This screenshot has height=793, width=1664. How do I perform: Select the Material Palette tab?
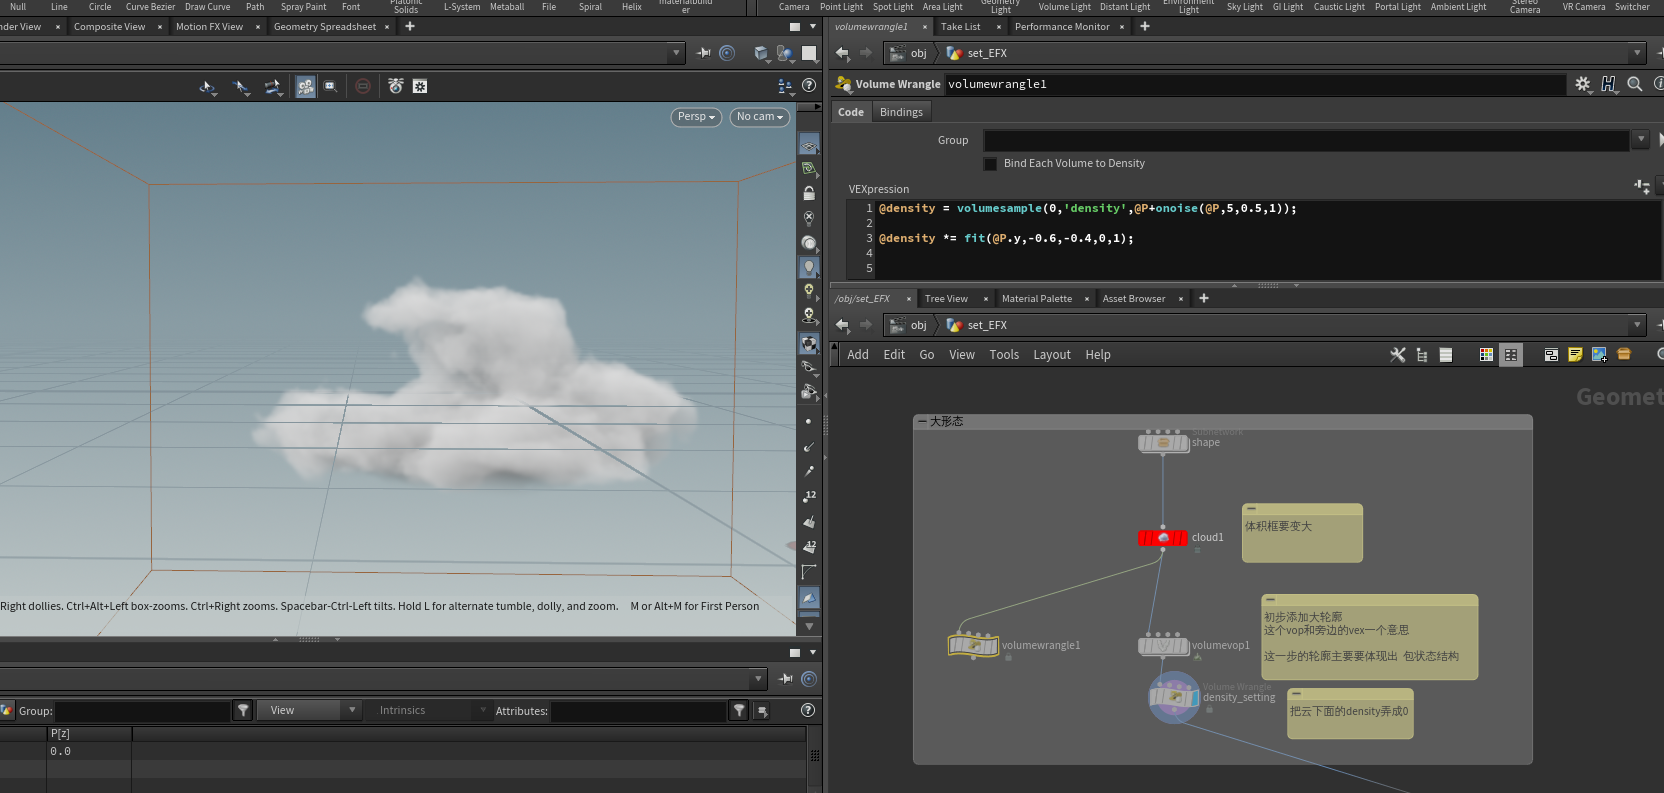(x=1036, y=299)
